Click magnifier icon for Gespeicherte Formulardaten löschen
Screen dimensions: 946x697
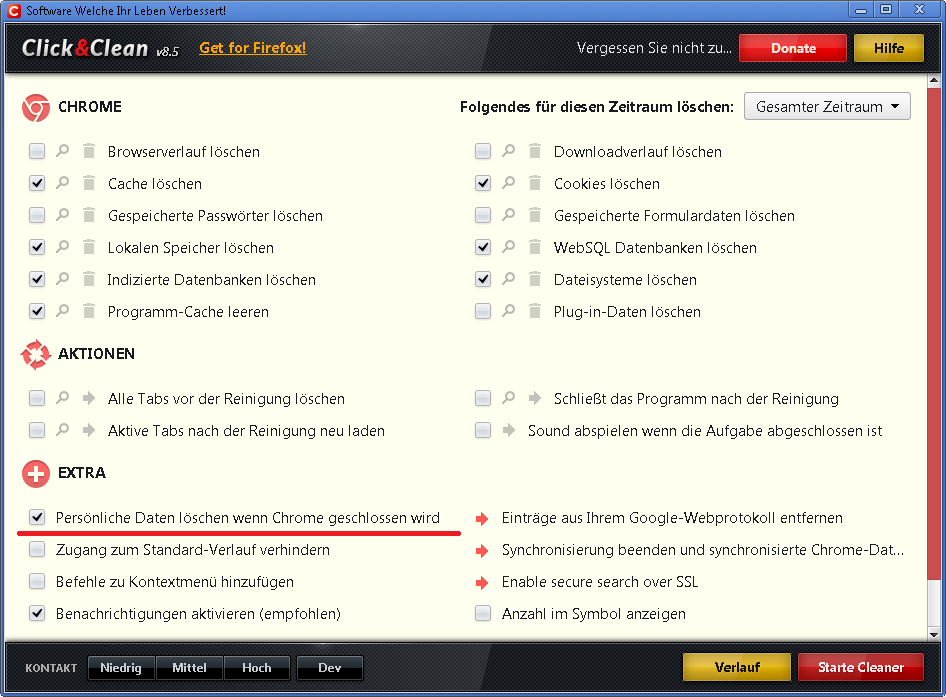[509, 215]
